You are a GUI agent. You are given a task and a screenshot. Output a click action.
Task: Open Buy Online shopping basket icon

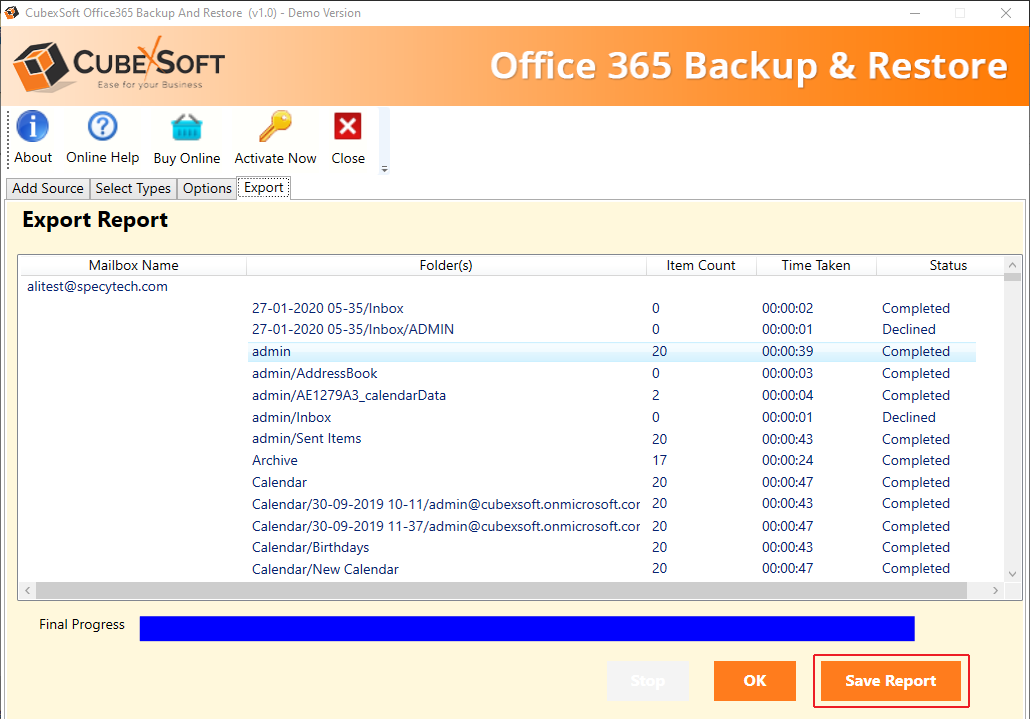(x=187, y=127)
